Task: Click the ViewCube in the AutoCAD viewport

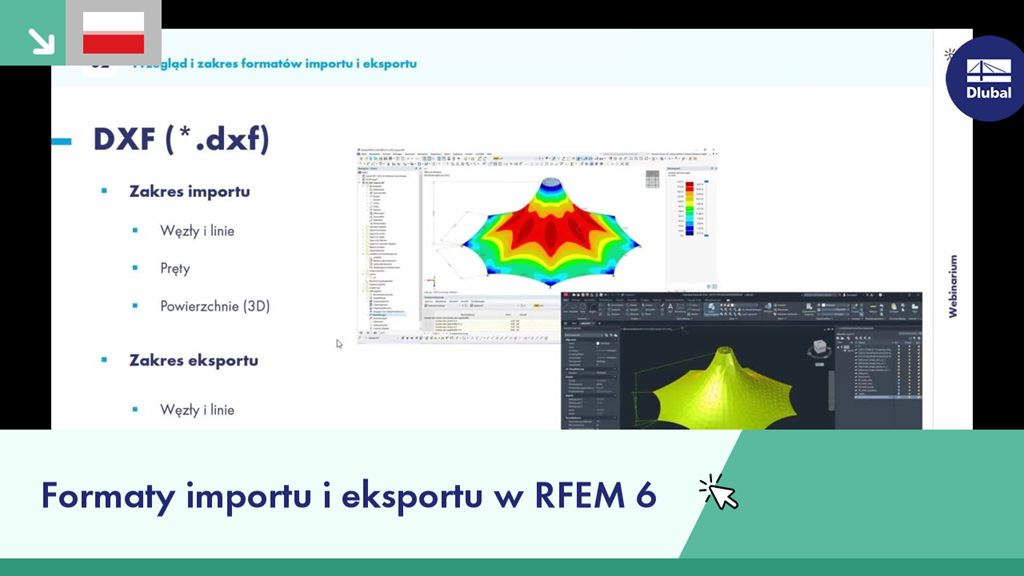Action: tap(818, 348)
